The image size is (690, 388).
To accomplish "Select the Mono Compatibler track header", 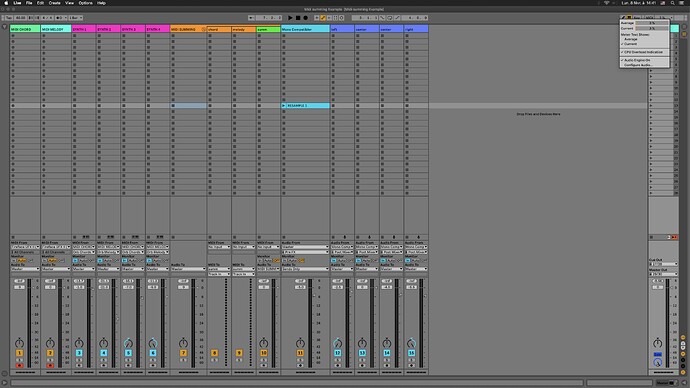I will point(305,29).
